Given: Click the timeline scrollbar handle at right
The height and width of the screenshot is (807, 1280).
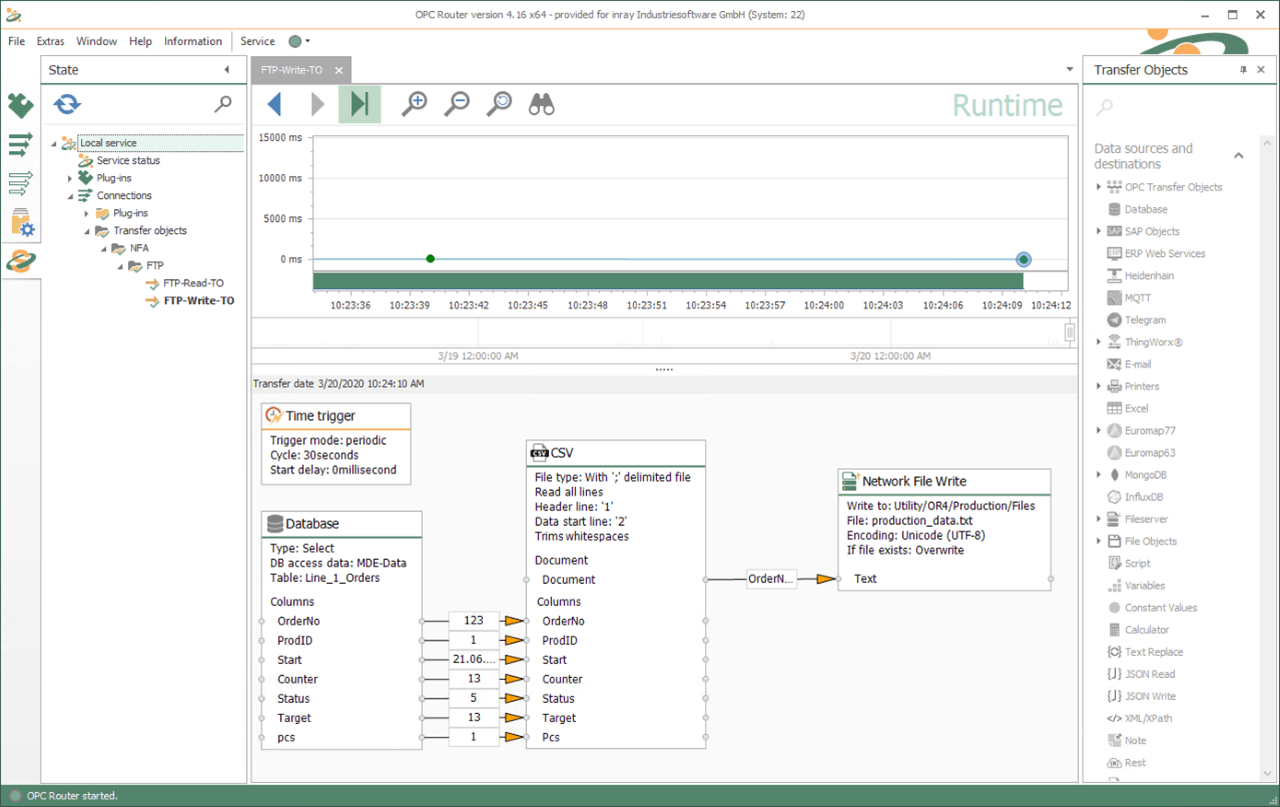Looking at the screenshot, I should (x=1069, y=332).
